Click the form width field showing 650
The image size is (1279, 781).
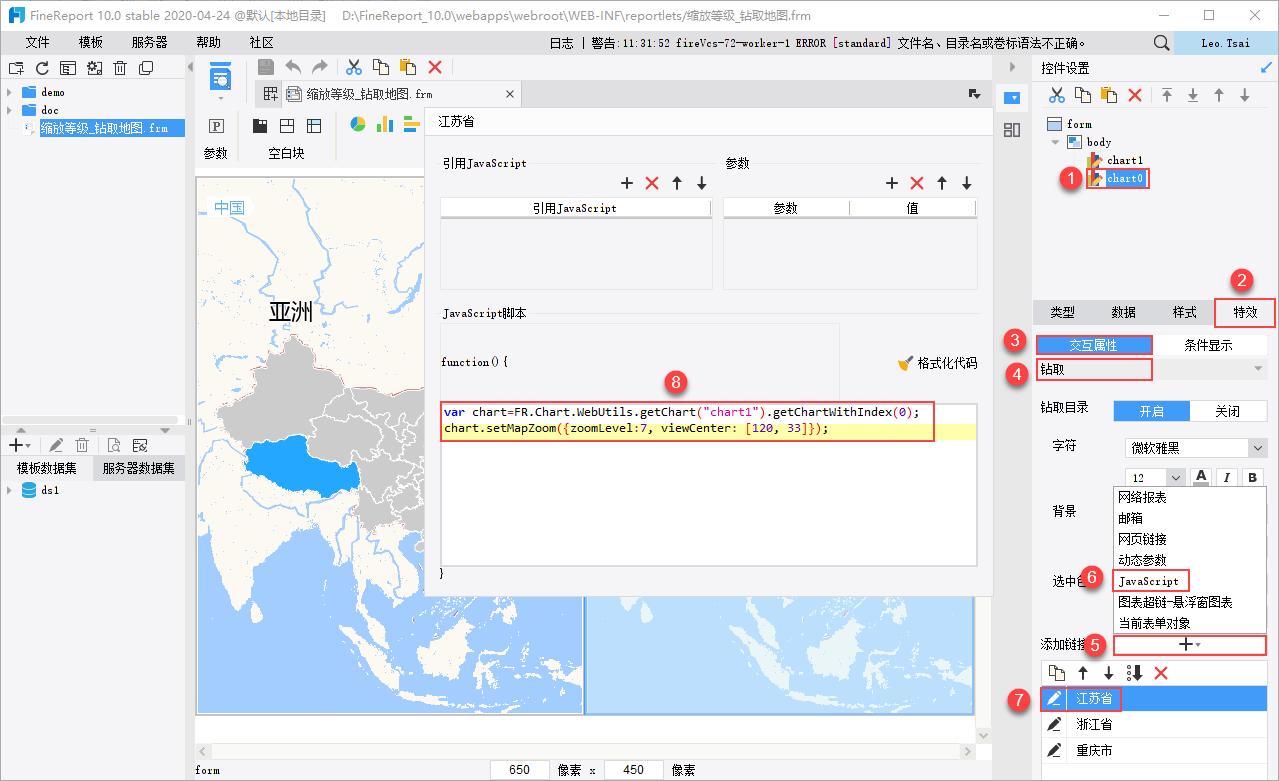pos(519,770)
